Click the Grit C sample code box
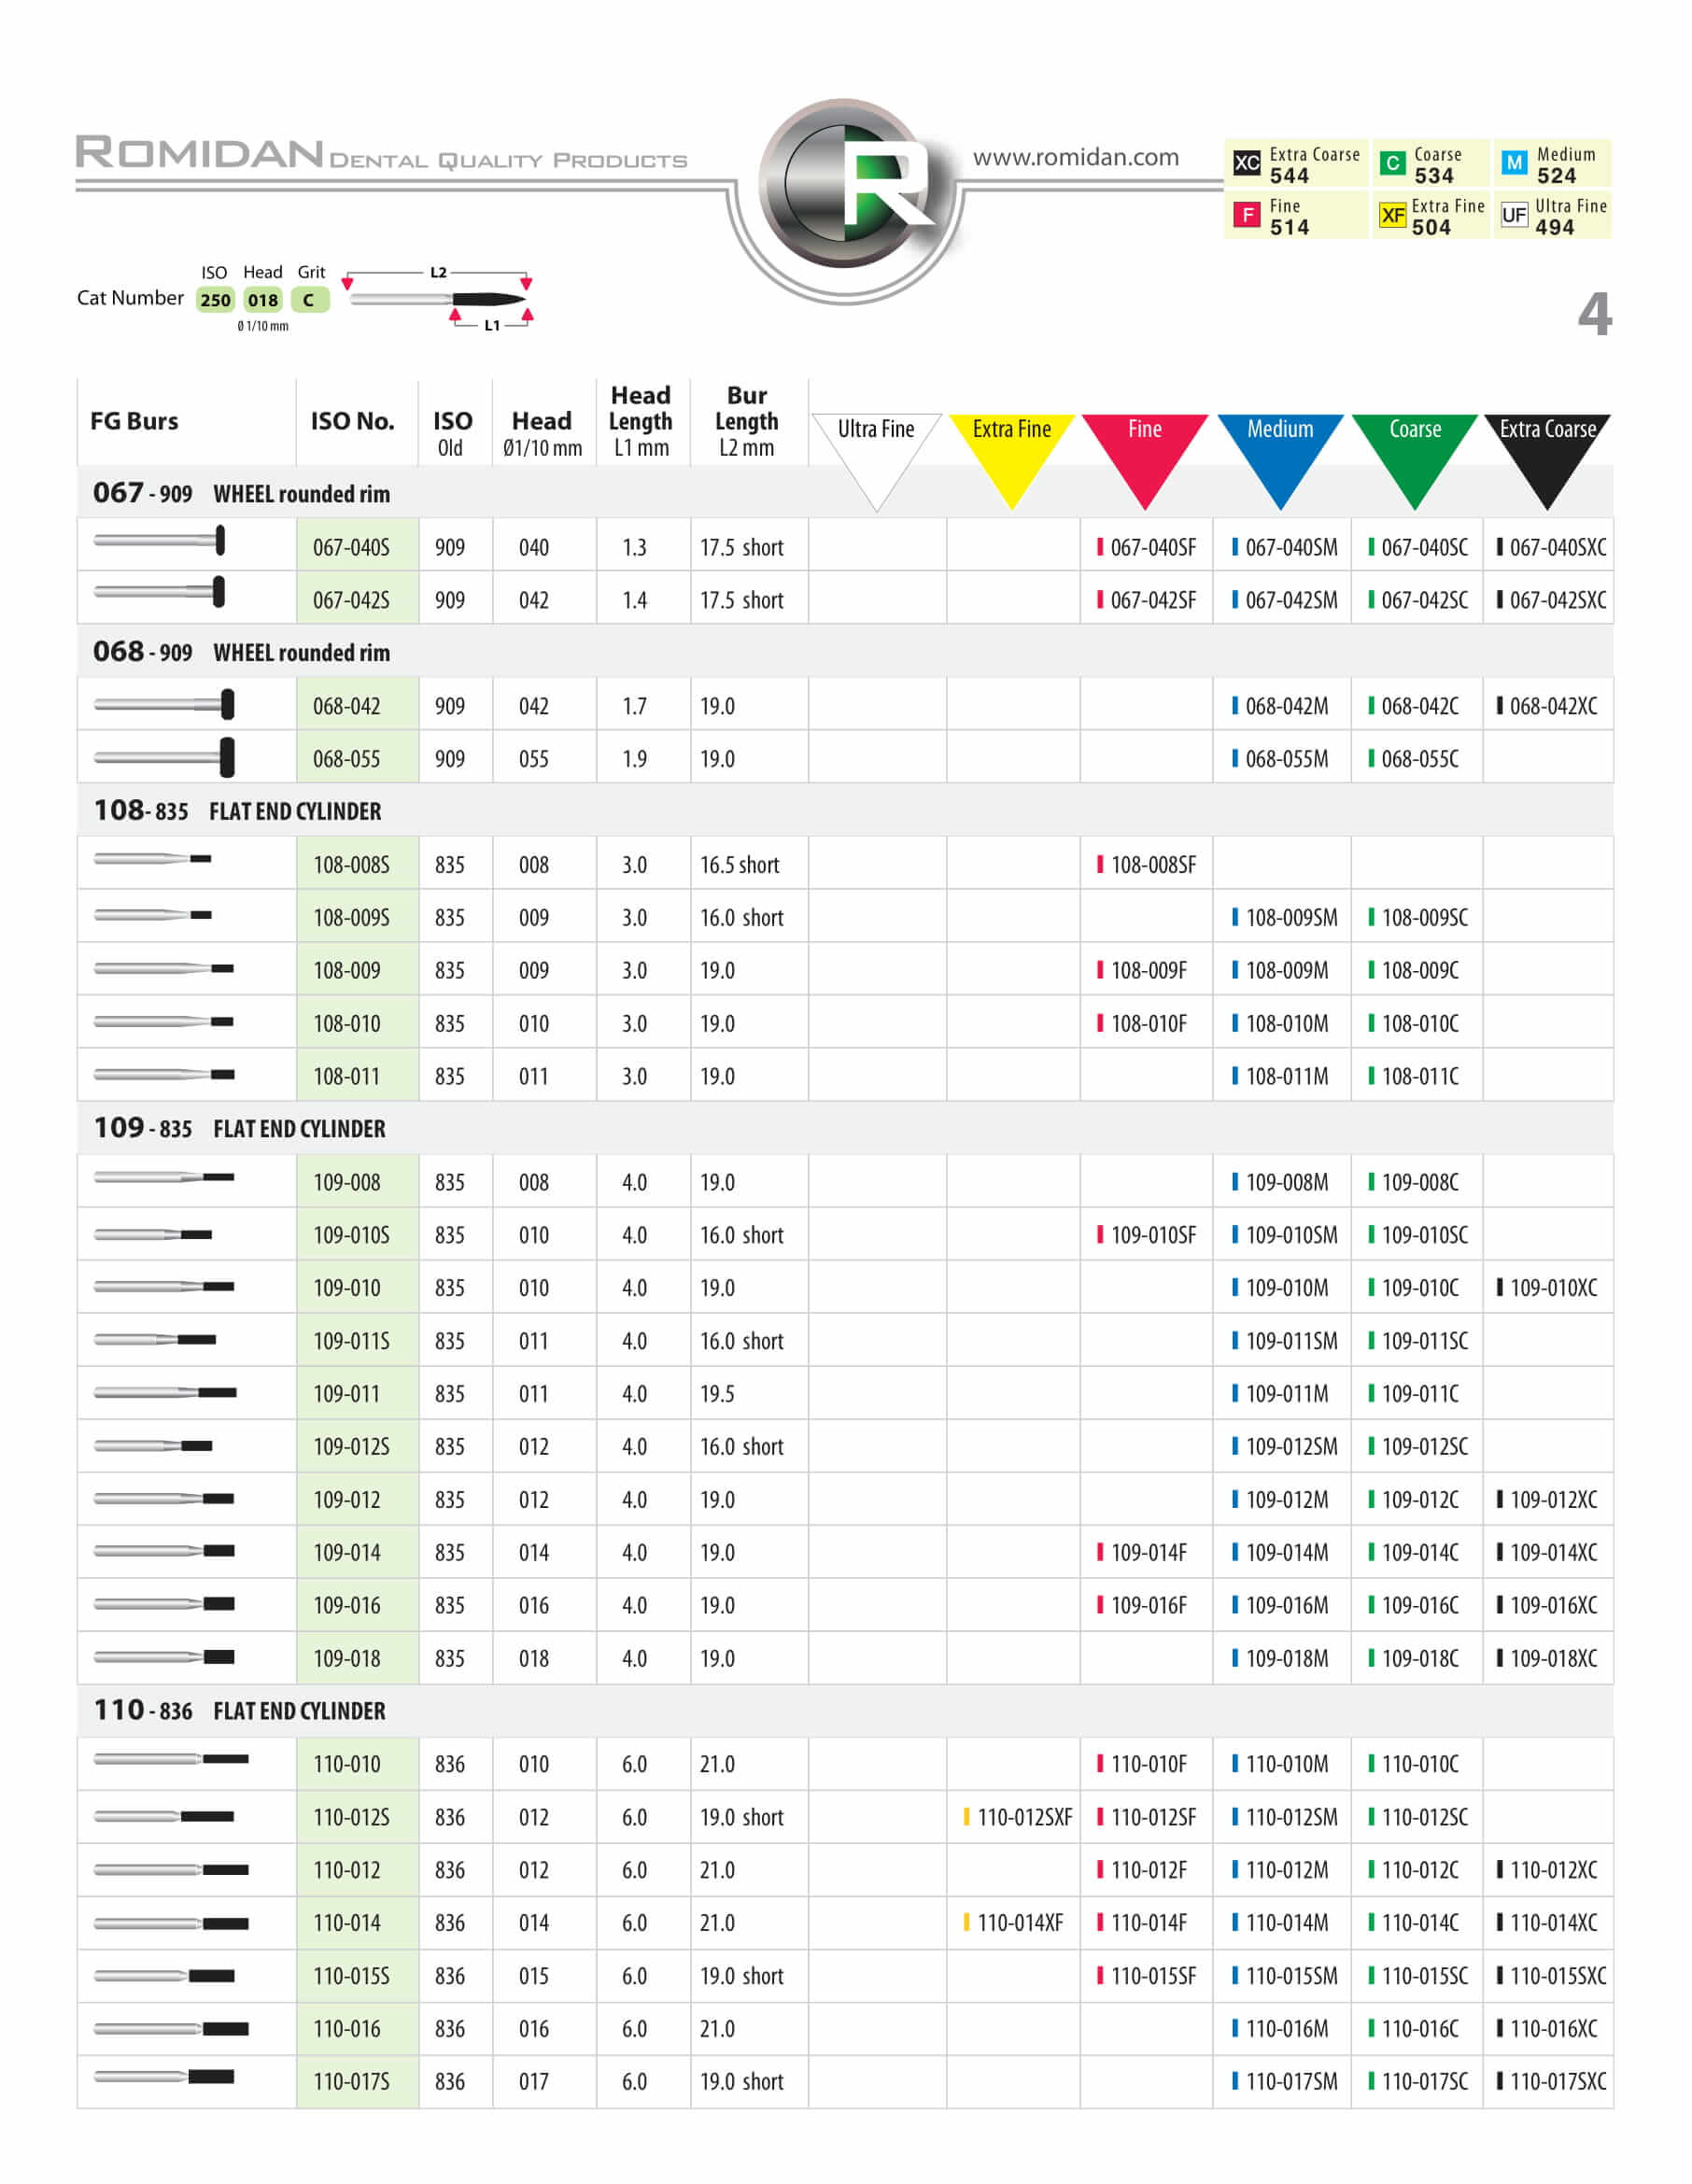The width and height of the screenshot is (1692, 2184). point(310,300)
